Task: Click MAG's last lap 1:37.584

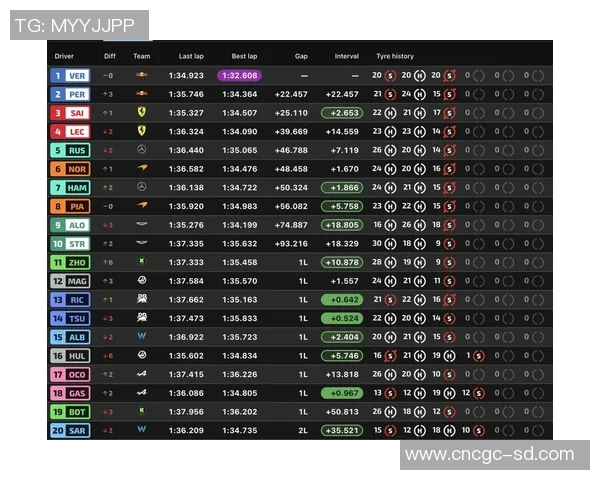Action: point(186,281)
